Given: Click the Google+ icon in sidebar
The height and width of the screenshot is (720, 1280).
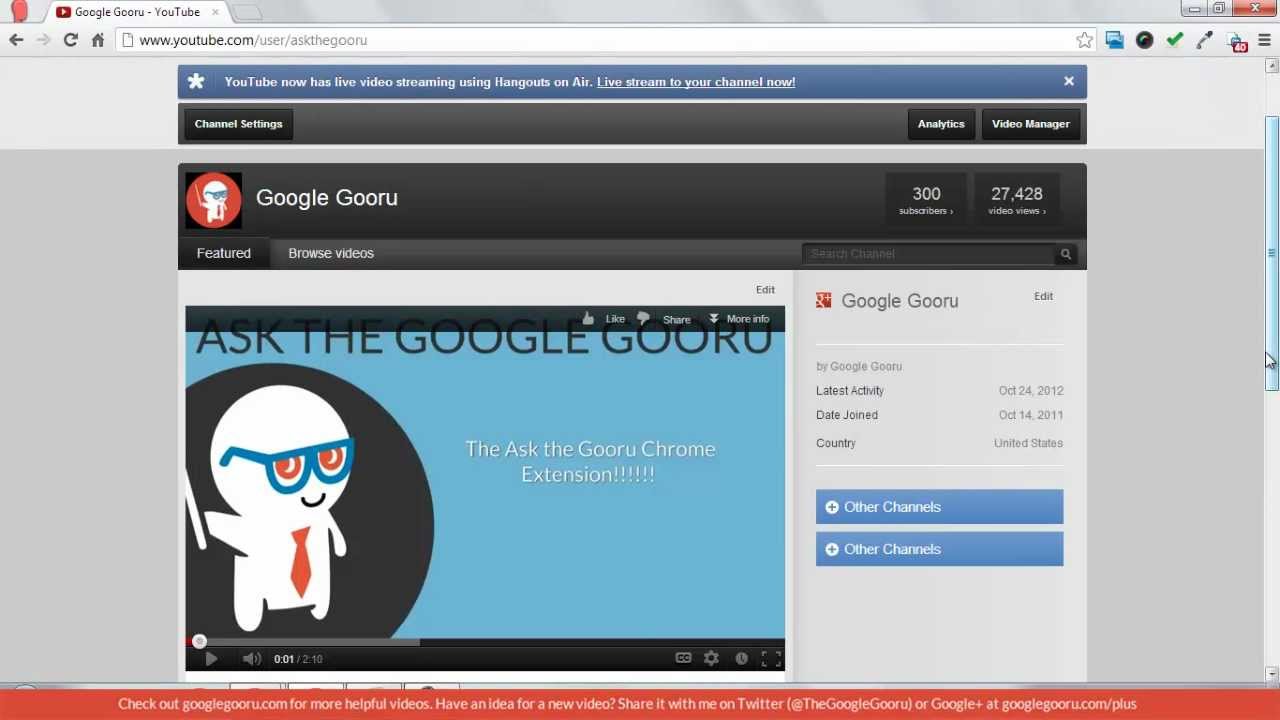Looking at the screenshot, I should tap(824, 300).
